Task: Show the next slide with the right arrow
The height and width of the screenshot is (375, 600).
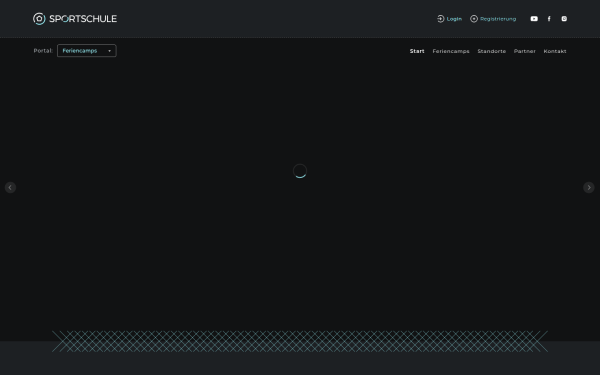Action: [589, 188]
